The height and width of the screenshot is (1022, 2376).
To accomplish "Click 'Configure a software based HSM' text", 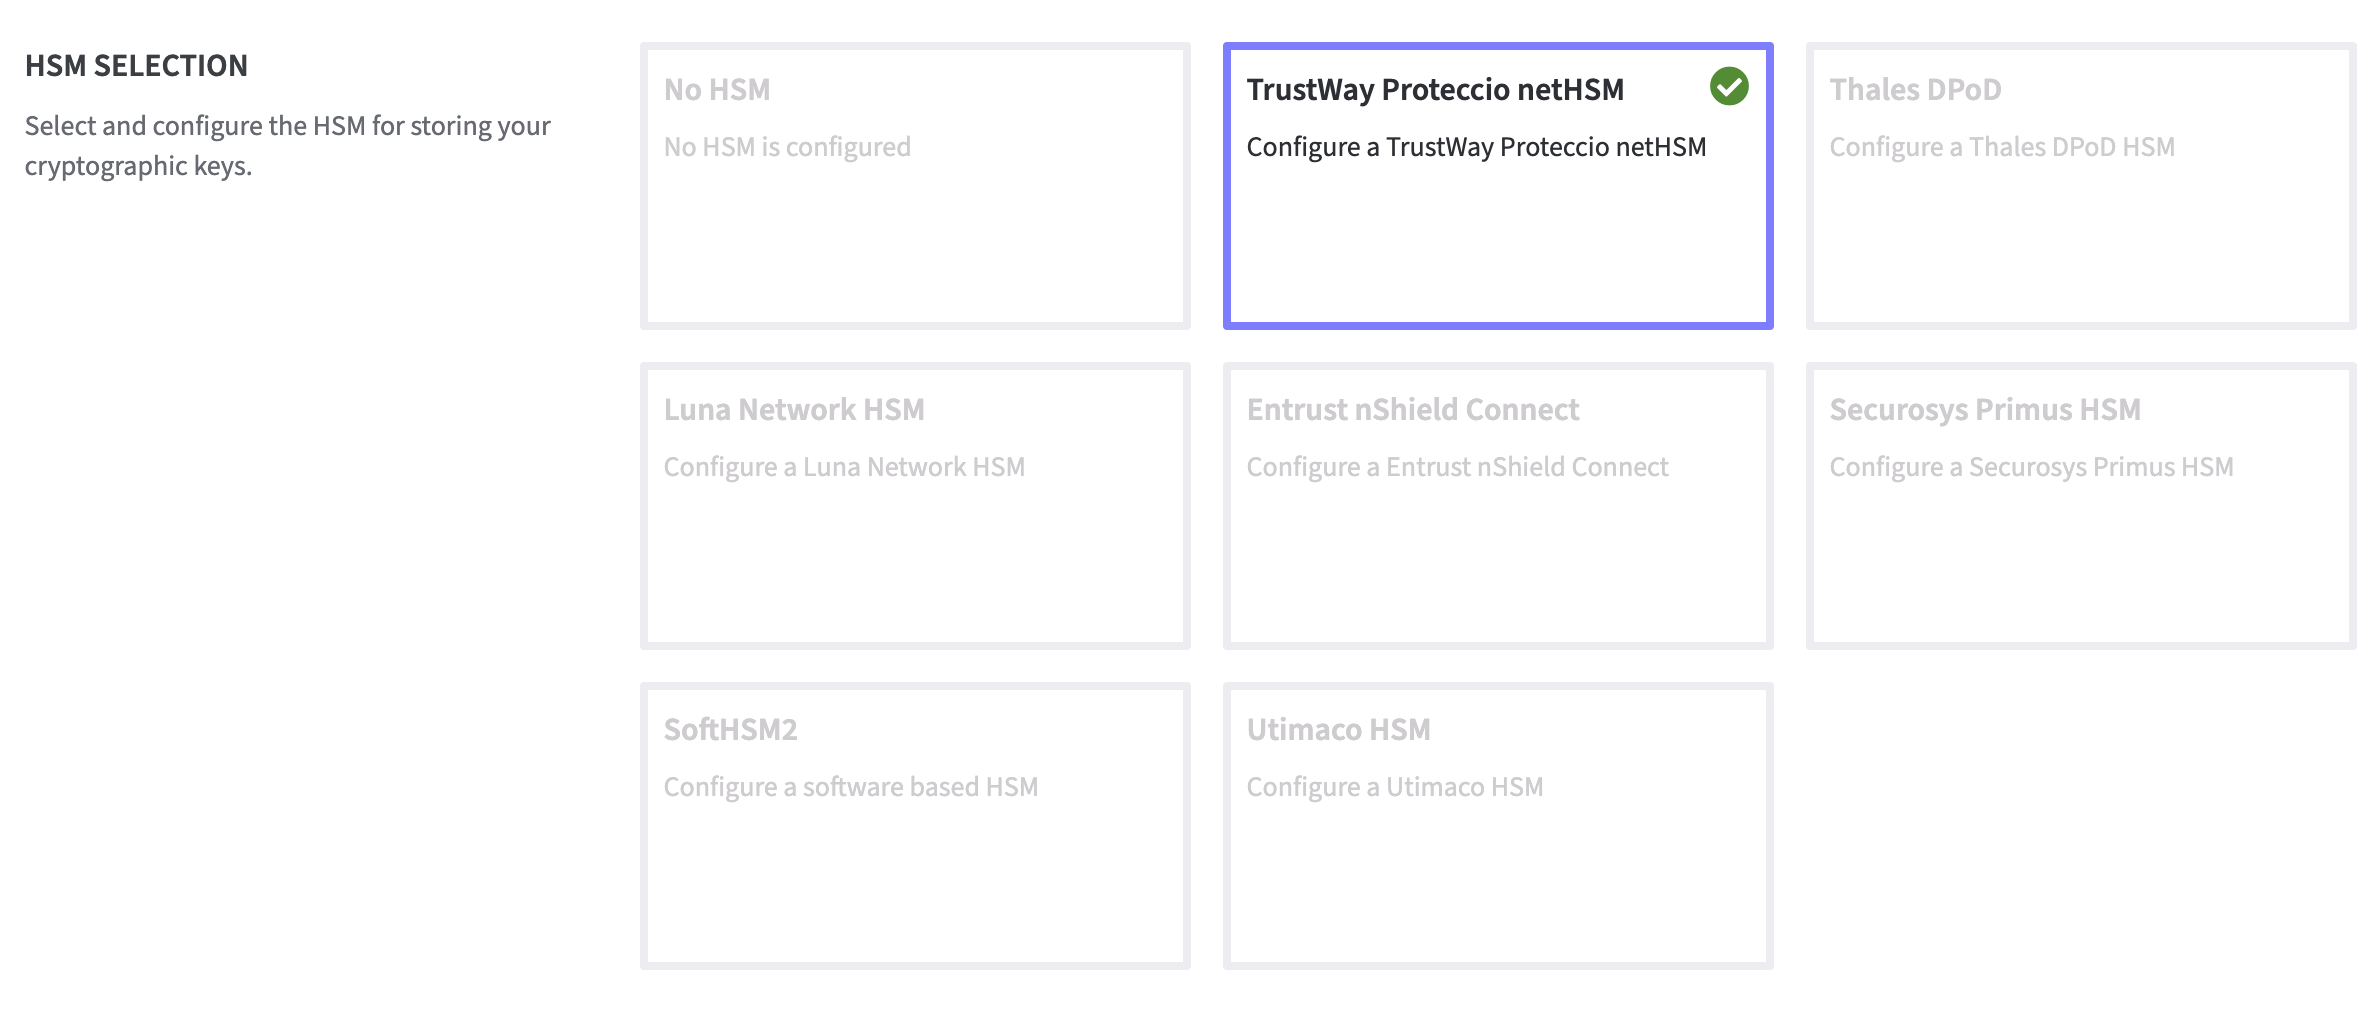I will click(x=851, y=787).
